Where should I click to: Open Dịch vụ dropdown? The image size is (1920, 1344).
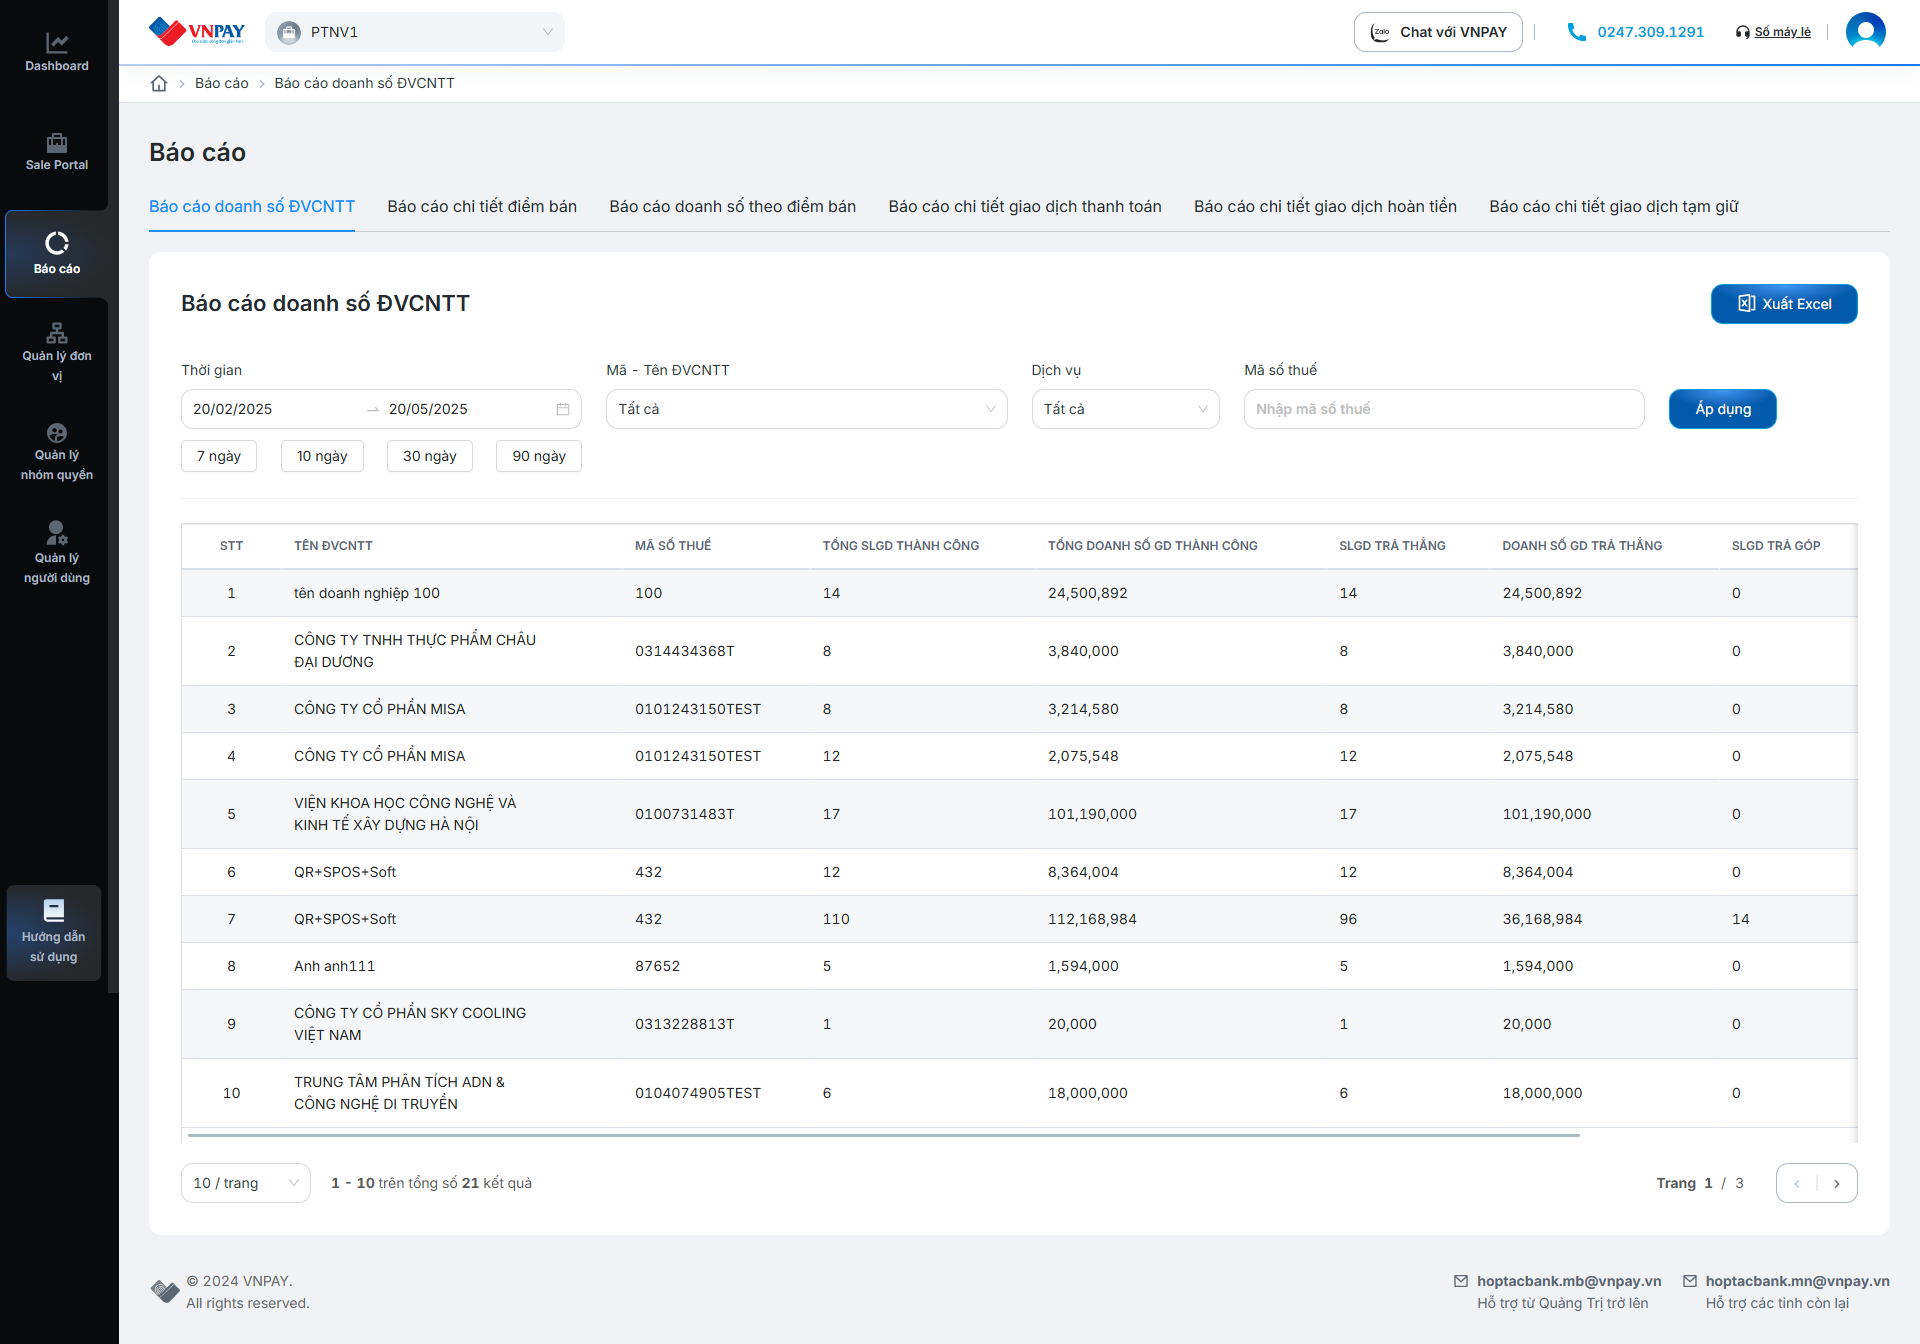(1125, 409)
